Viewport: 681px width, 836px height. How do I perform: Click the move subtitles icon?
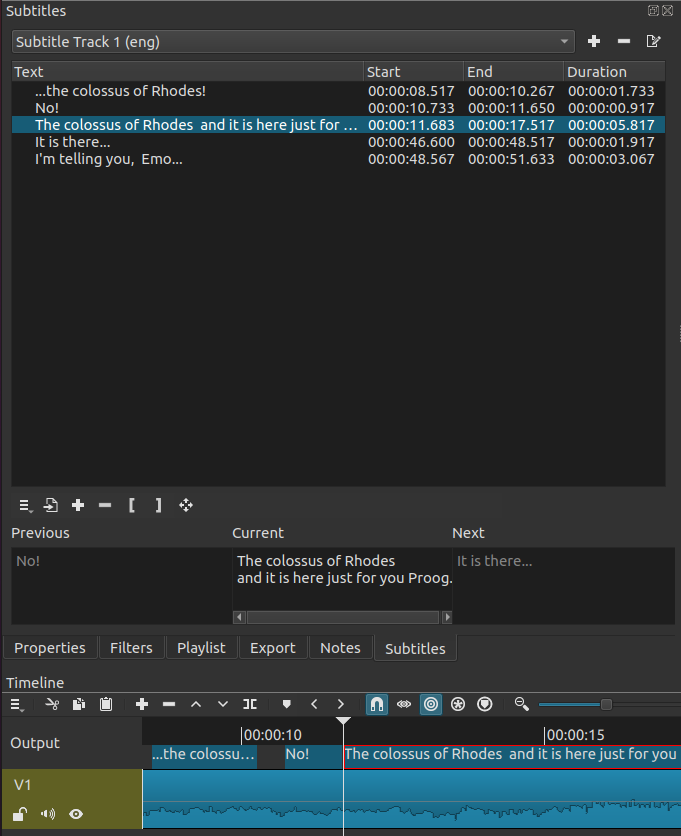pos(186,505)
